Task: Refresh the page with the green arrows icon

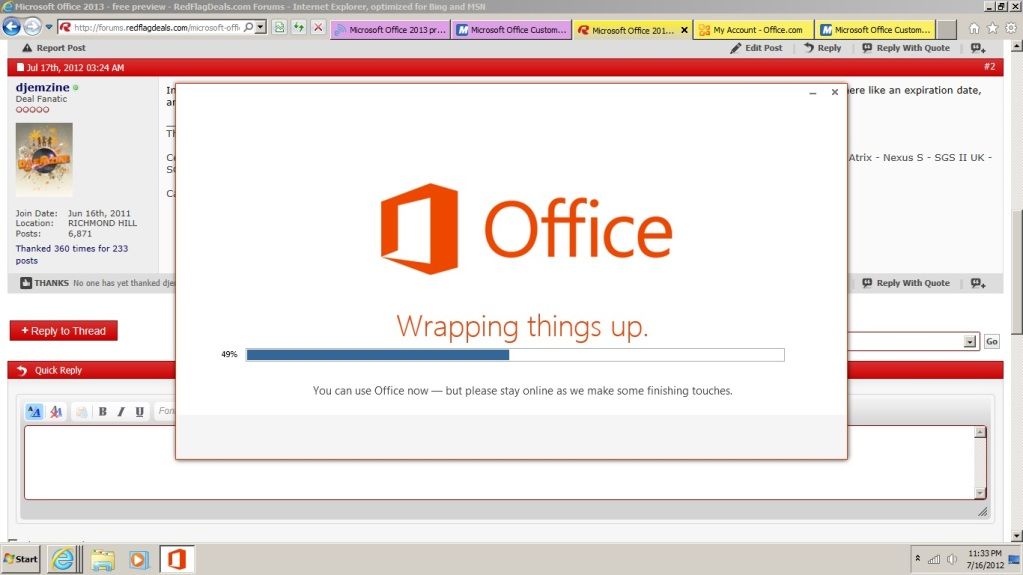Action: point(299,27)
